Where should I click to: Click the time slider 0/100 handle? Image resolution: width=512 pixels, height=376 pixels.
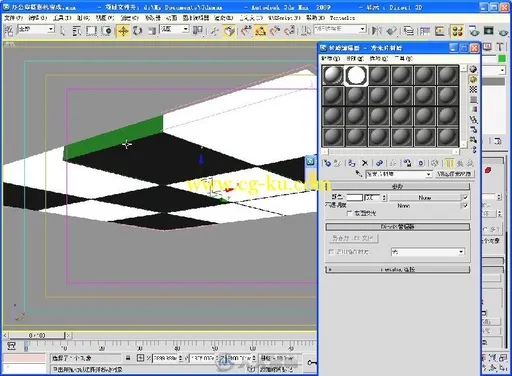point(37,335)
